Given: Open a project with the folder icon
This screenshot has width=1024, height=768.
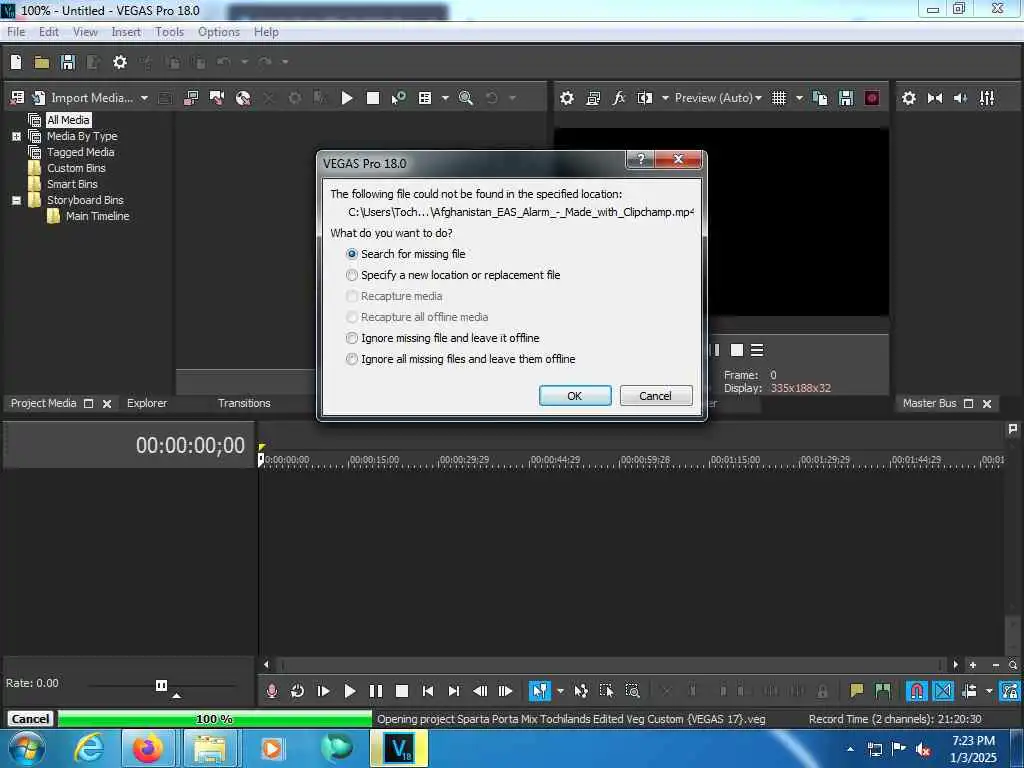Looking at the screenshot, I should tap(42, 62).
